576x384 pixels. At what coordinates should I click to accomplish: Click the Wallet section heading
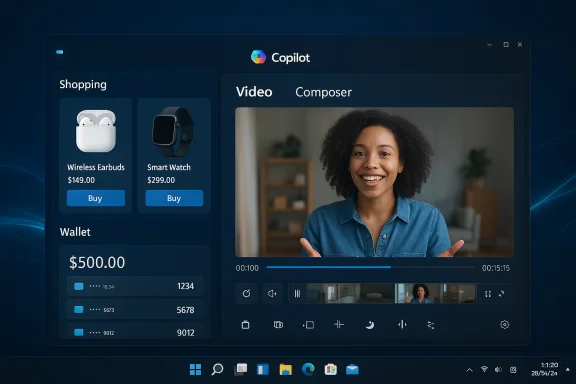(75, 232)
